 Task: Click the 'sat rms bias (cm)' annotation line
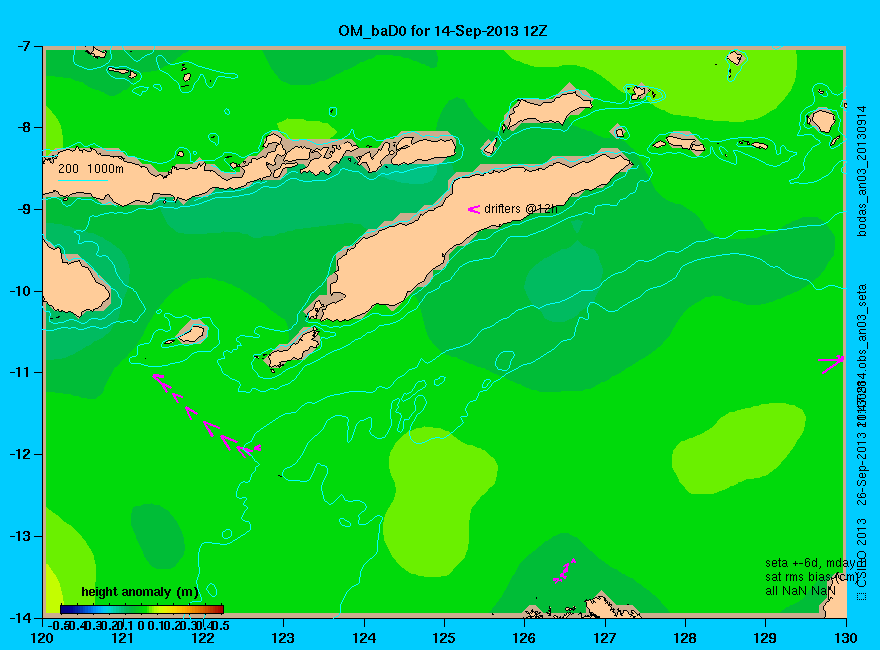[811, 577]
